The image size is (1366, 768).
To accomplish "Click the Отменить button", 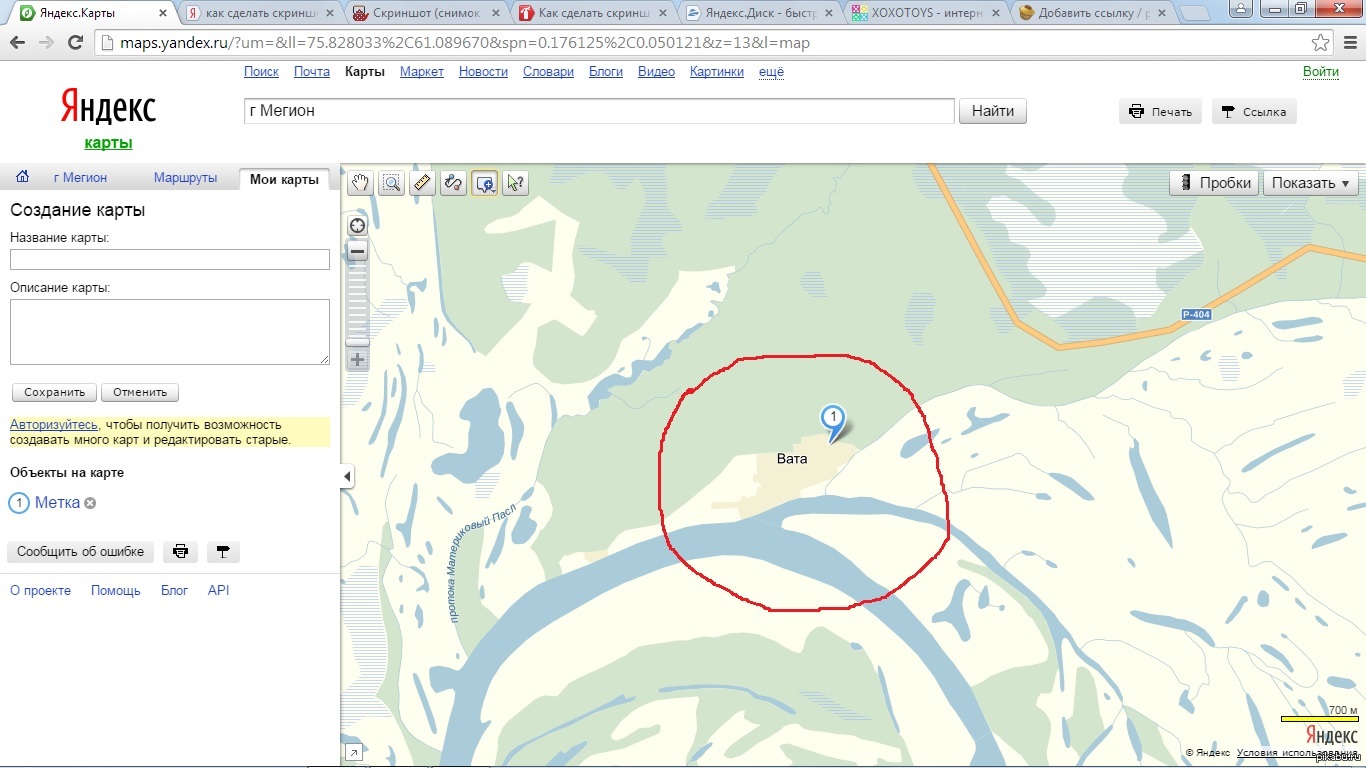I will click(x=140, y=392).
